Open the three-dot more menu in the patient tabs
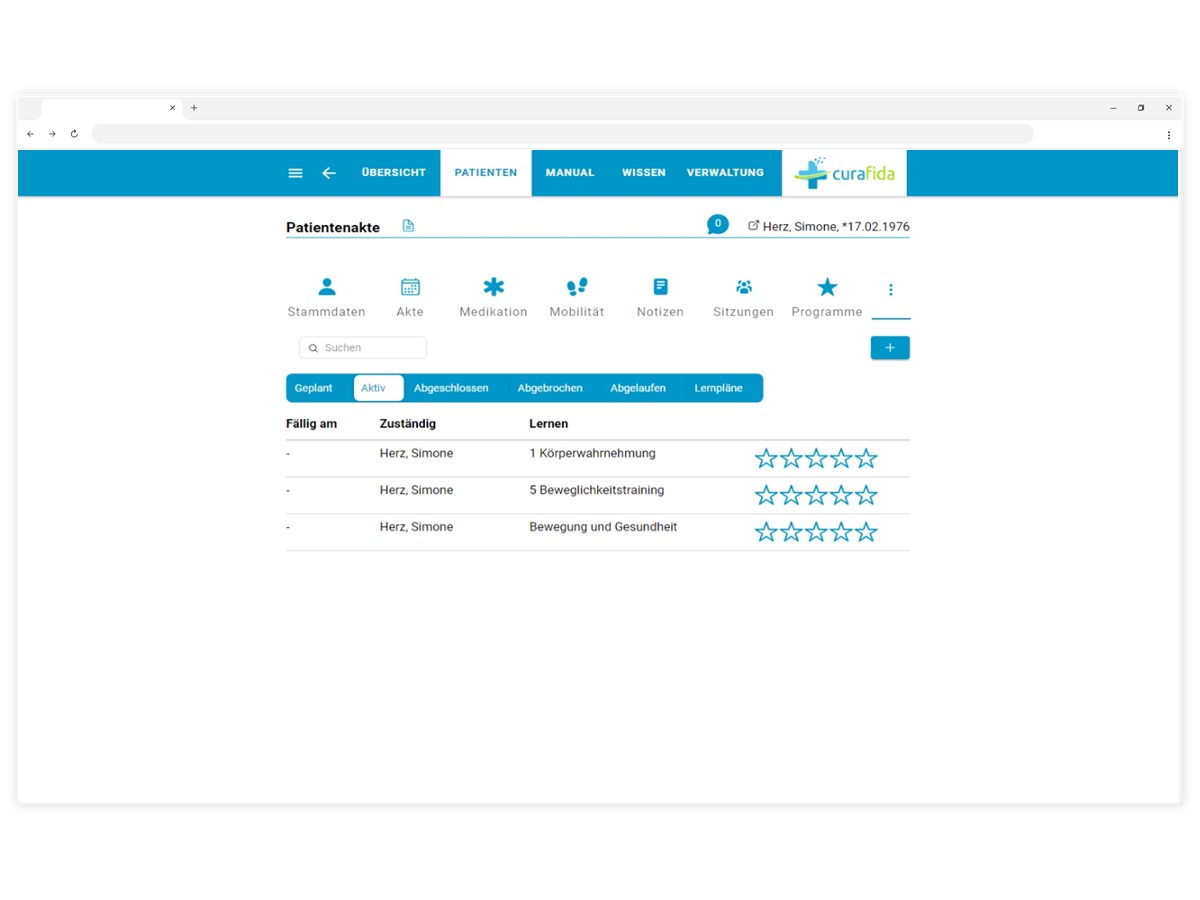 point(890,290)
